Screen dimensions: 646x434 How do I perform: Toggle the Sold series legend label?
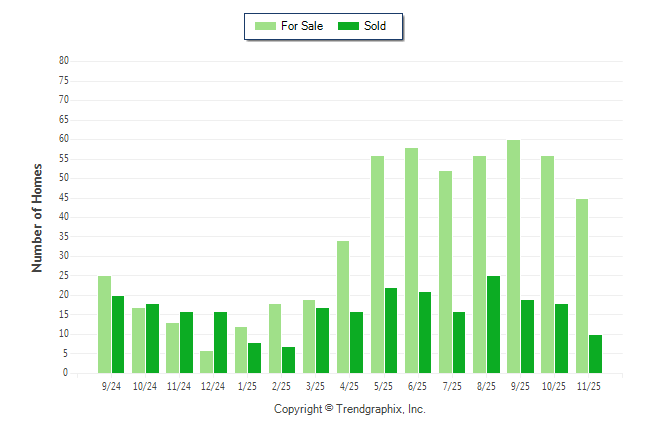[x=375, y=26]
